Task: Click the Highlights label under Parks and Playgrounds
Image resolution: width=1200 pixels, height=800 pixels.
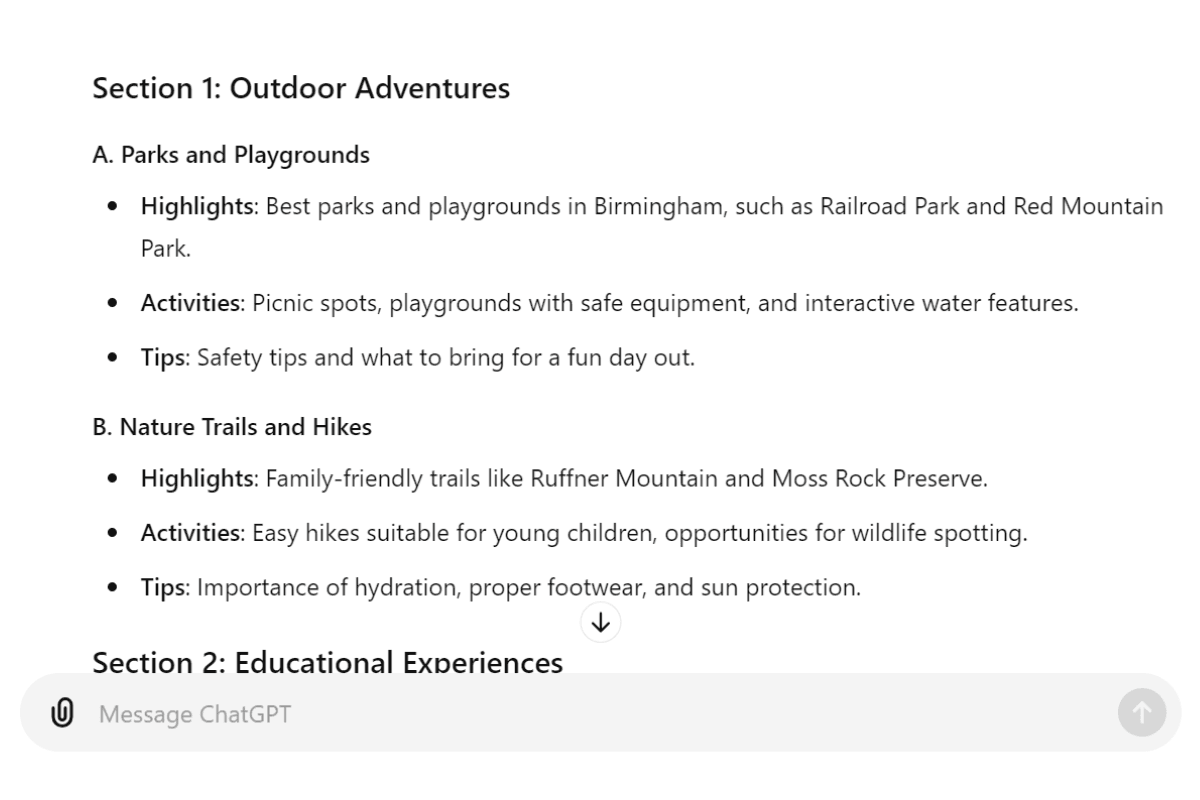Action: pyautogui.click(x=197, y=207)
